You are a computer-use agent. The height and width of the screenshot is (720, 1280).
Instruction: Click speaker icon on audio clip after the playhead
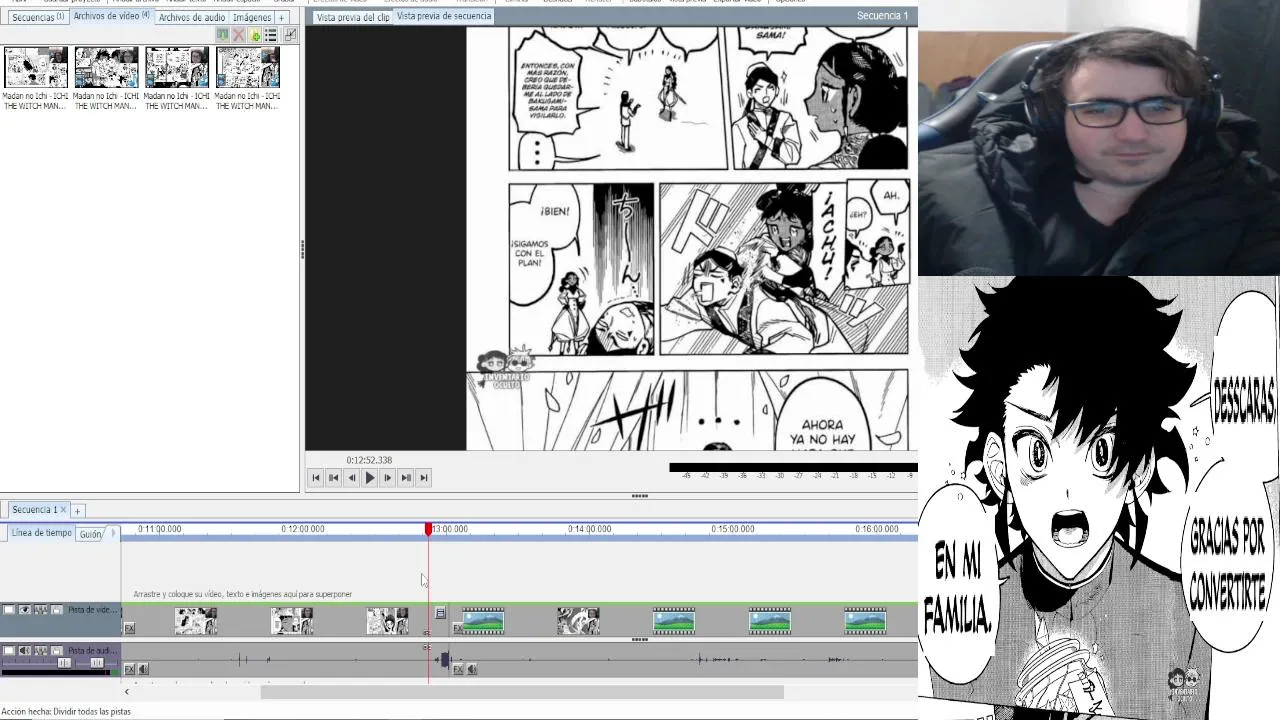[x=472, y=669]
